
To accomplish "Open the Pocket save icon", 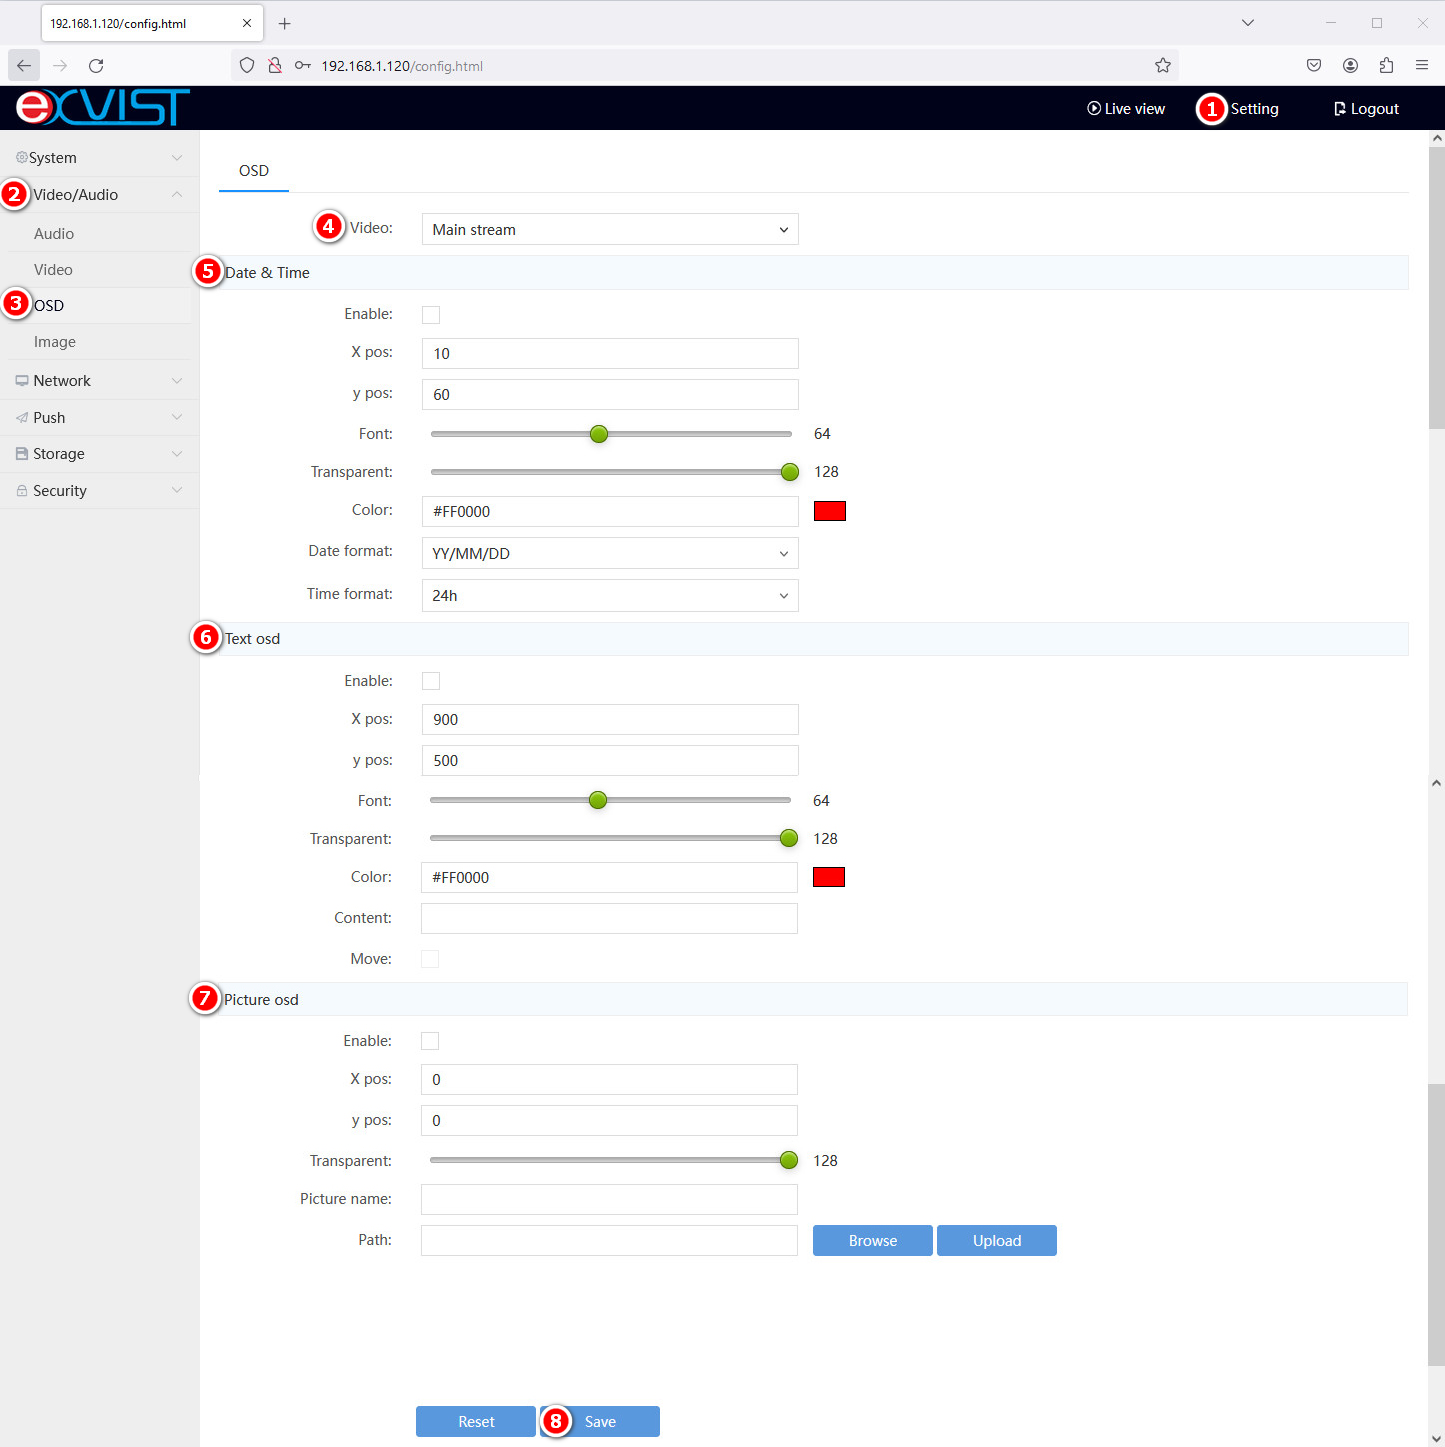I will point(1314,65).
